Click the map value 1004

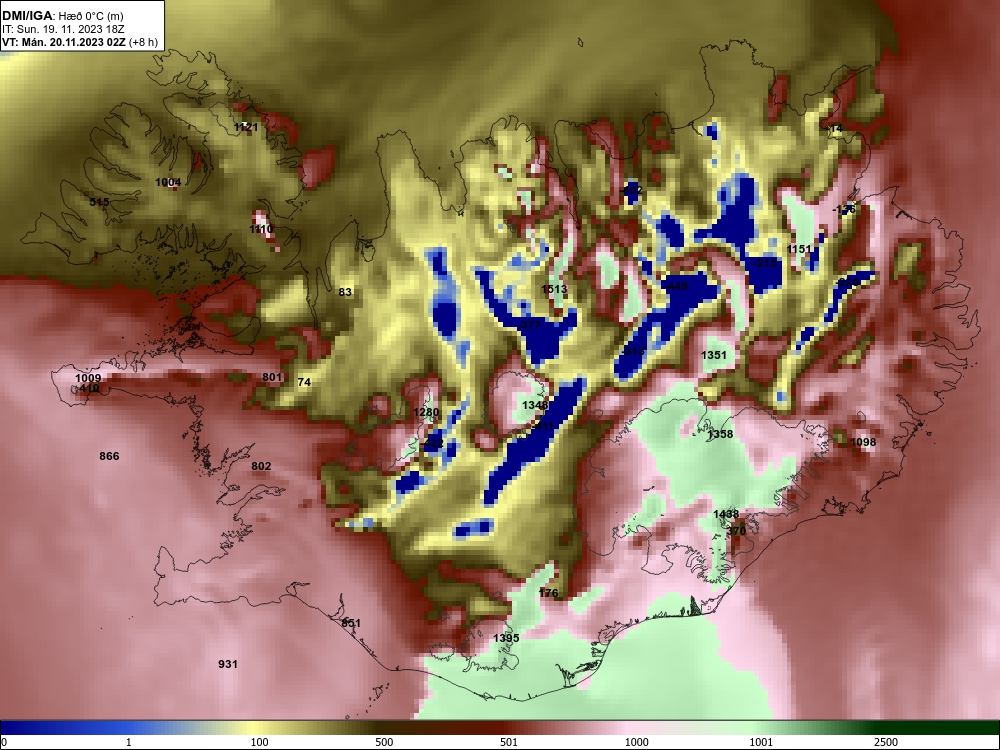point(168,182)
